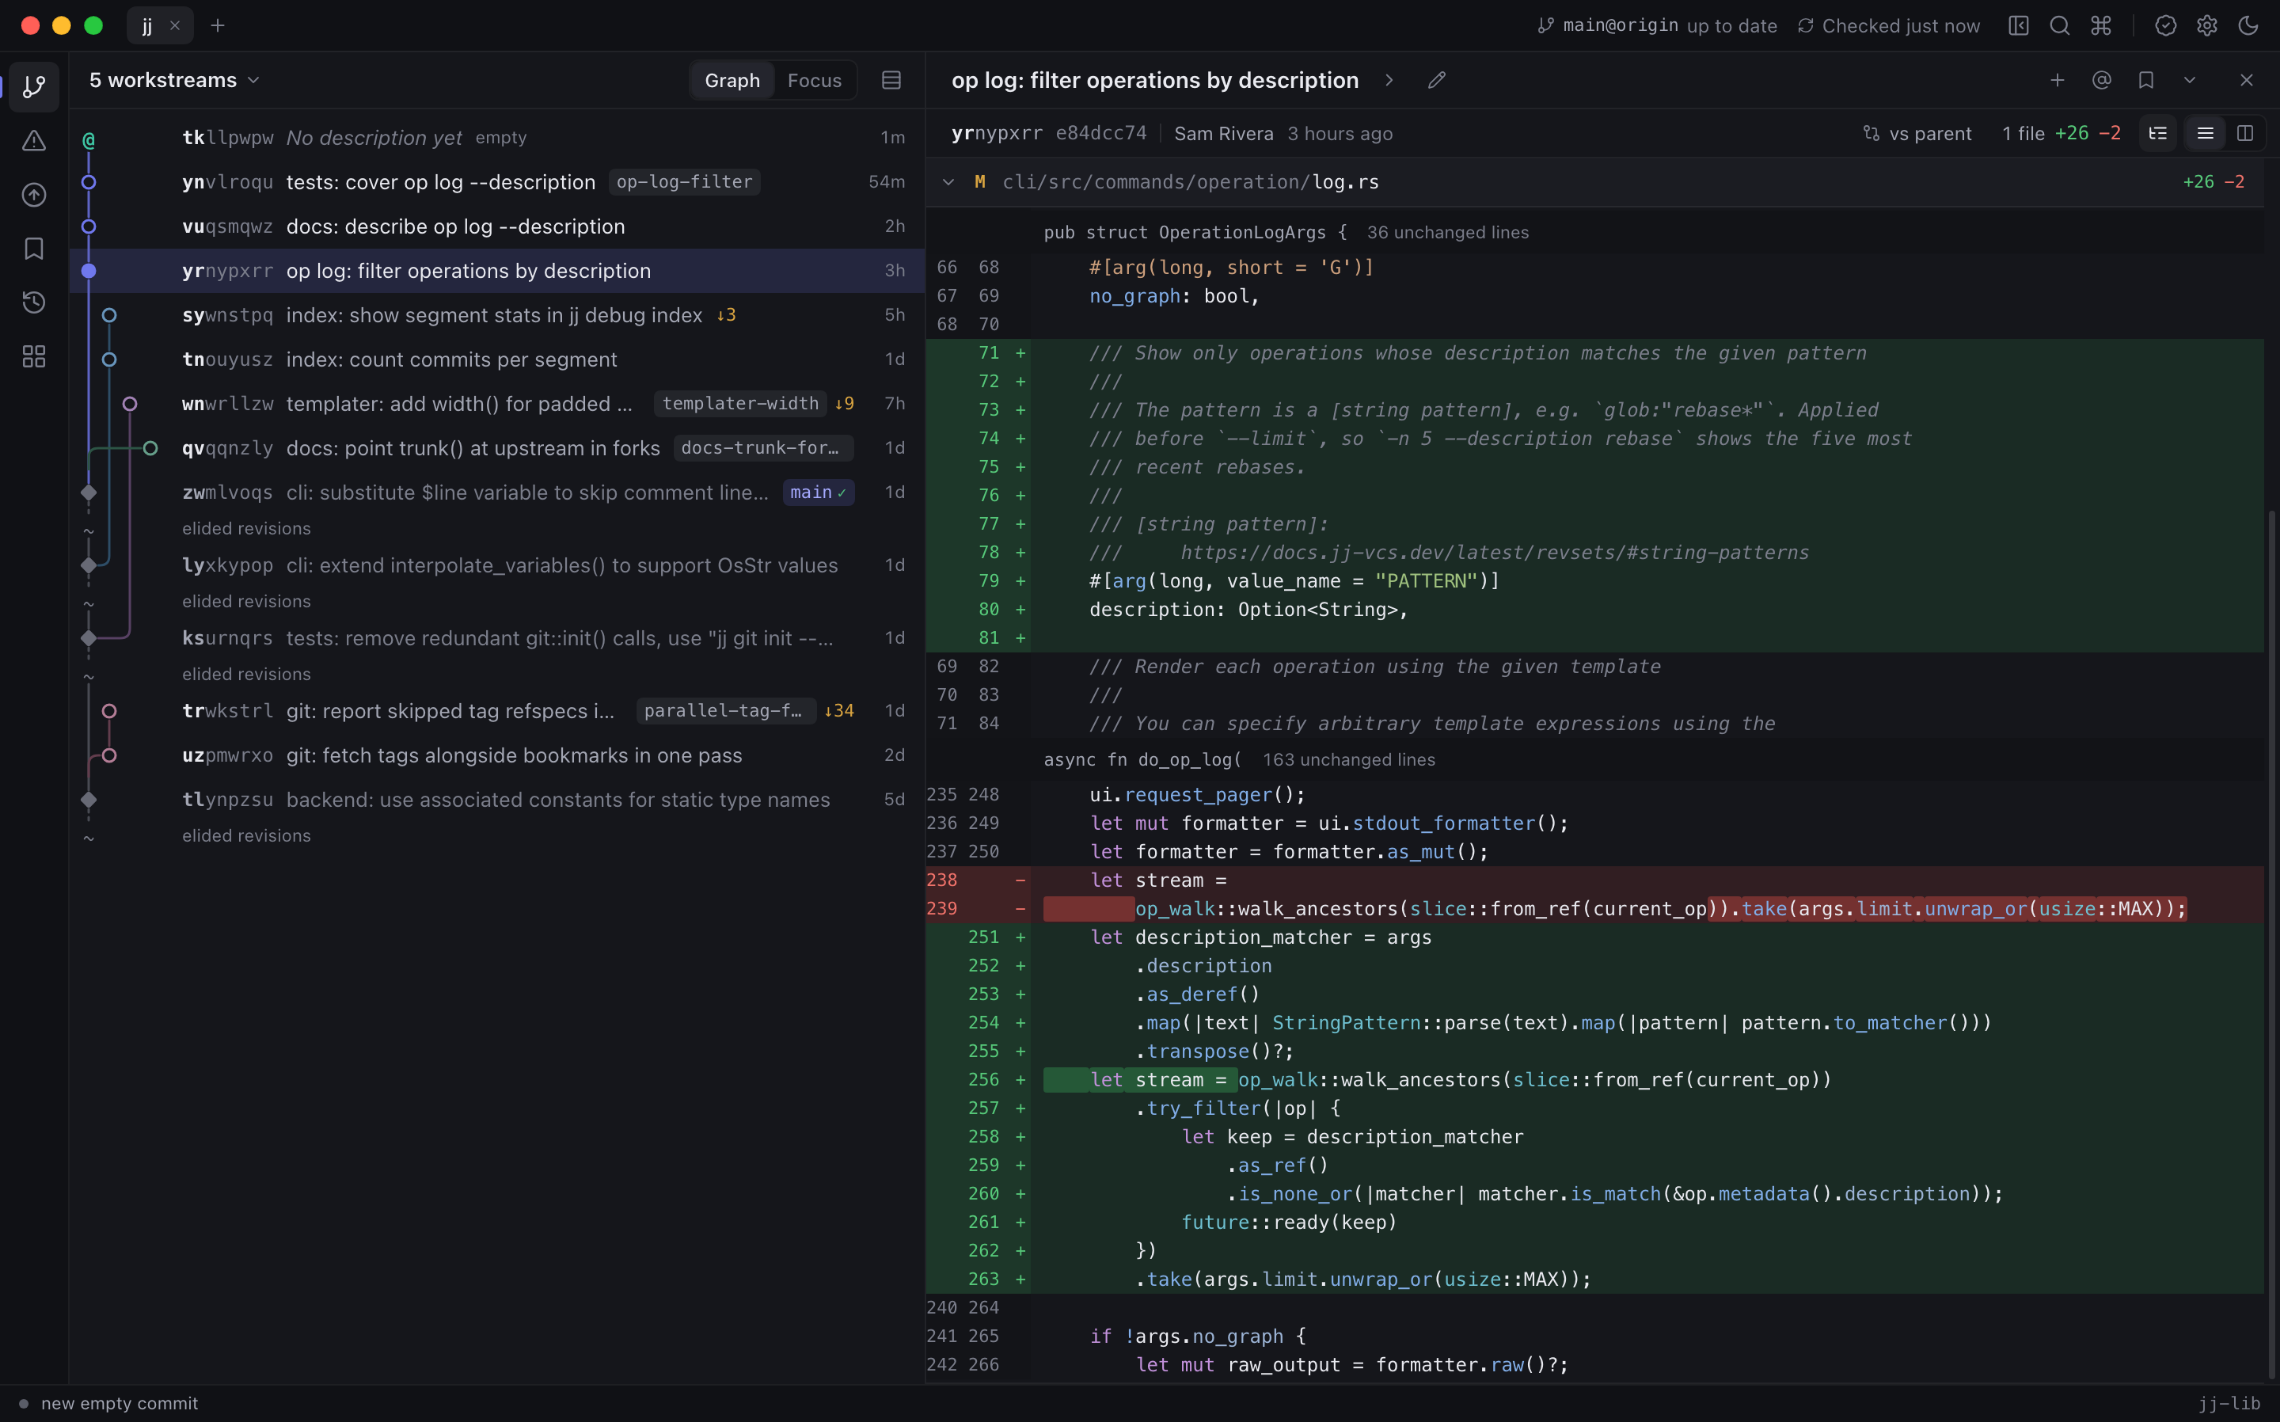The image size is (2280, 1422).
Task: Open the warnings triangle sidebar icon
Action: pyautogui.click(x=34, y=141)
